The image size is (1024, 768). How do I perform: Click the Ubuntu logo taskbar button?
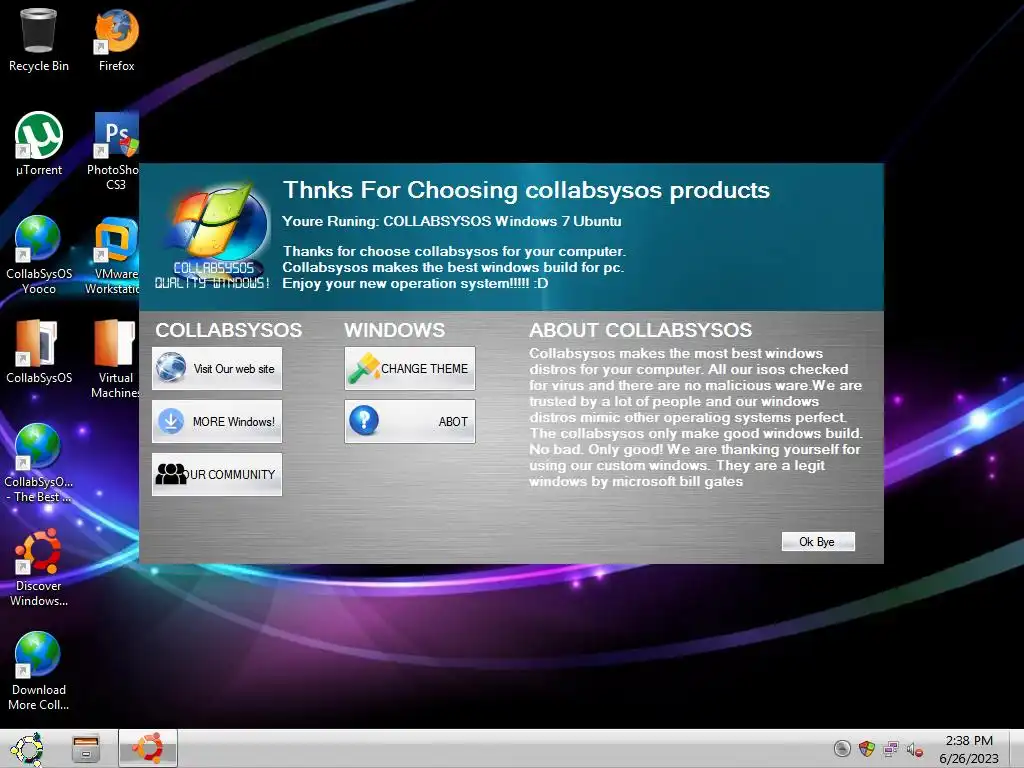[x=148, y=748]
